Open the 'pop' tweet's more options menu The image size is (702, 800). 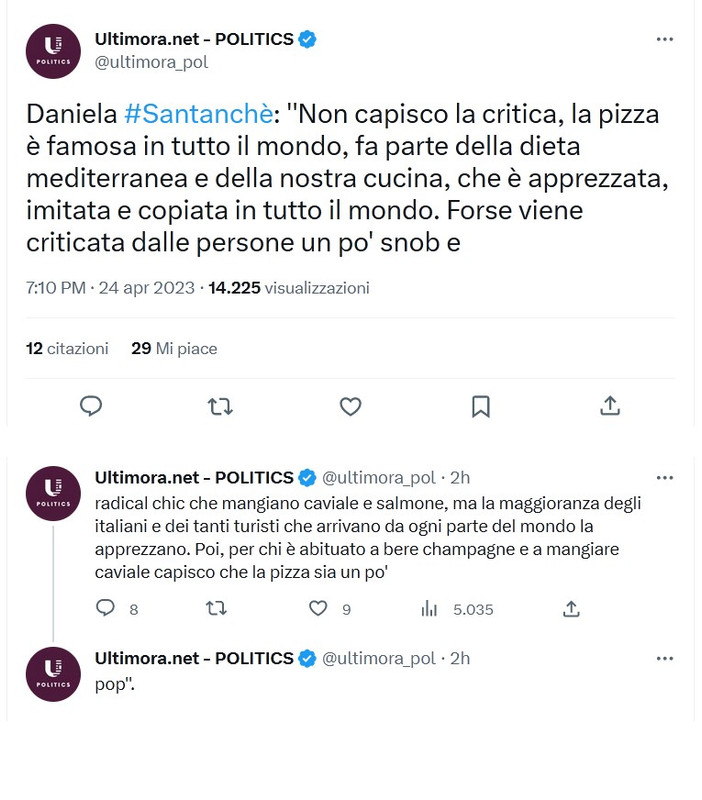[665, 658]
